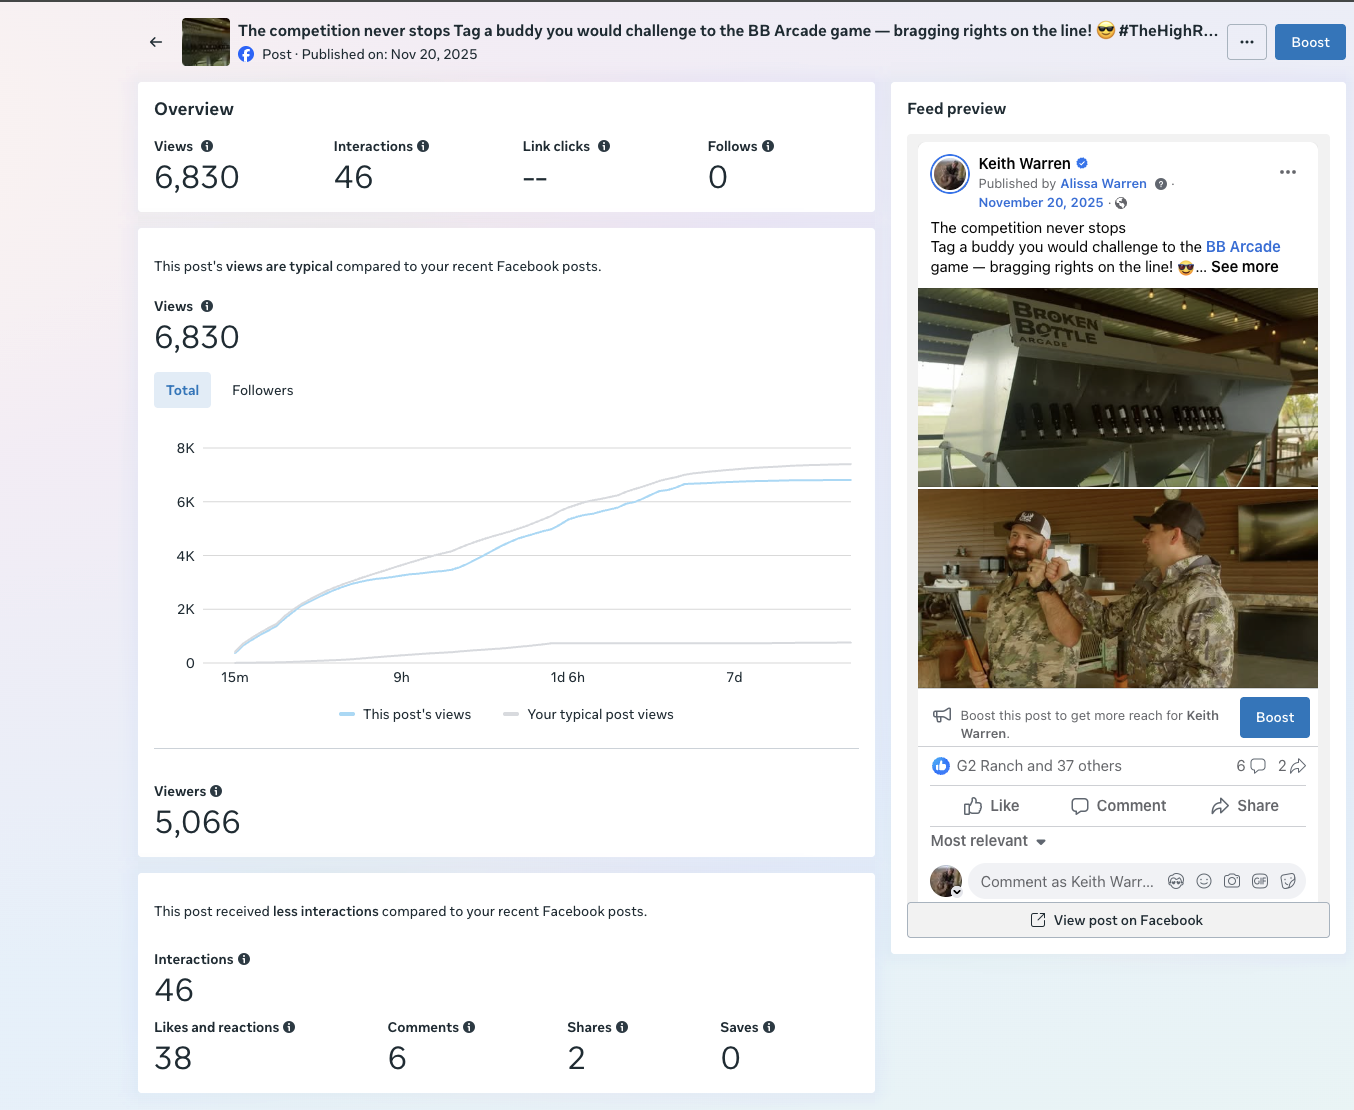Image resolution: width=1354 pixels, height=1110 pixels.
Task: Toggle This post's views legend item
Action: tap(405, 714)
